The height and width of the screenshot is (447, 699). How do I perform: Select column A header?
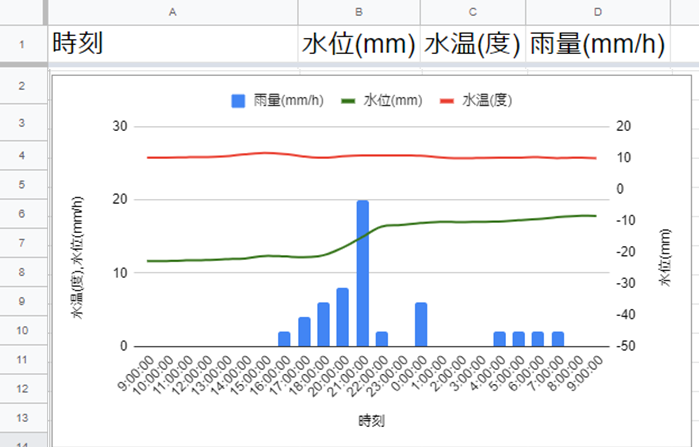click(173, 12)
